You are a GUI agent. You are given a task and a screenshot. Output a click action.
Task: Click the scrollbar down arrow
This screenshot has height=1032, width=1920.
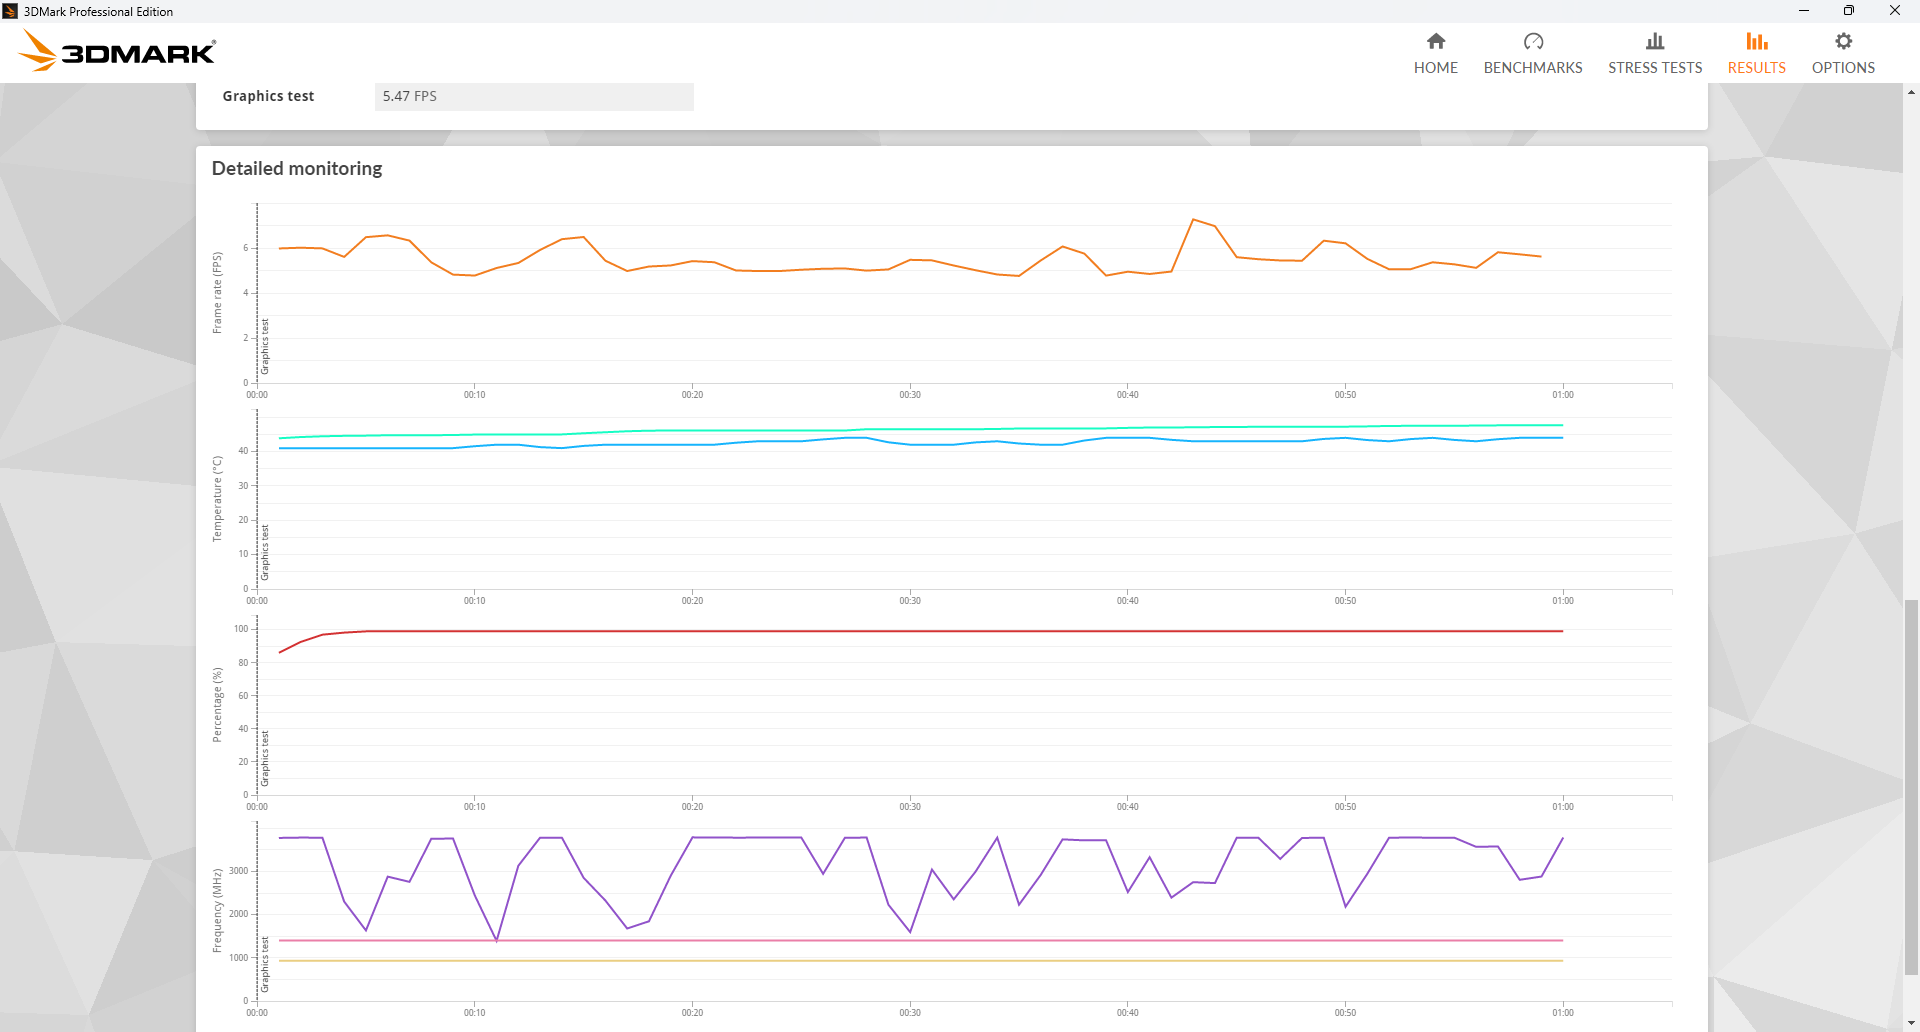click(1911, 1023)
